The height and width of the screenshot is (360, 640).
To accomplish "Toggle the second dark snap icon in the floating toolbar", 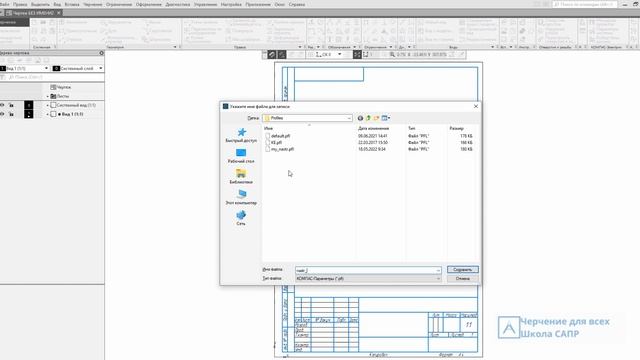I will (282, 54).
